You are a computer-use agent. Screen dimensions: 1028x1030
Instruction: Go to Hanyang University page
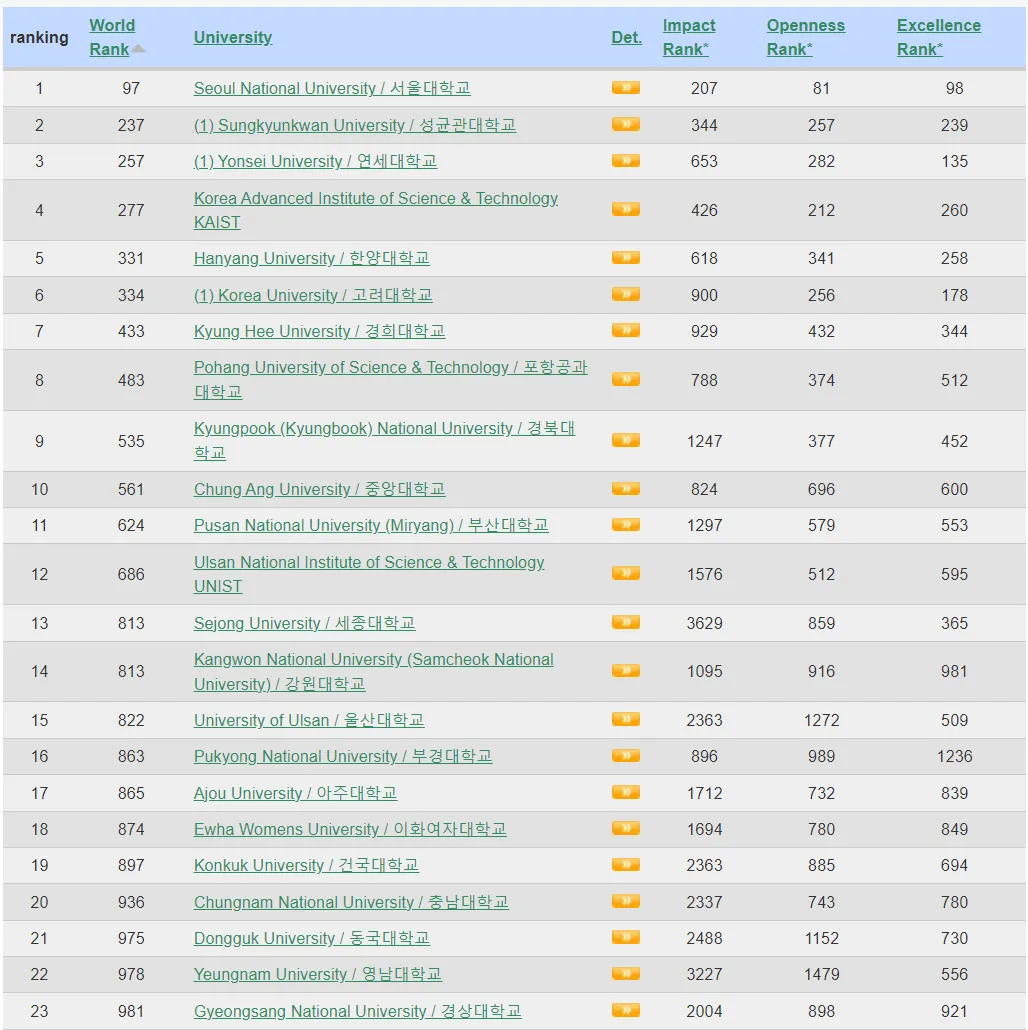point(311,258)
